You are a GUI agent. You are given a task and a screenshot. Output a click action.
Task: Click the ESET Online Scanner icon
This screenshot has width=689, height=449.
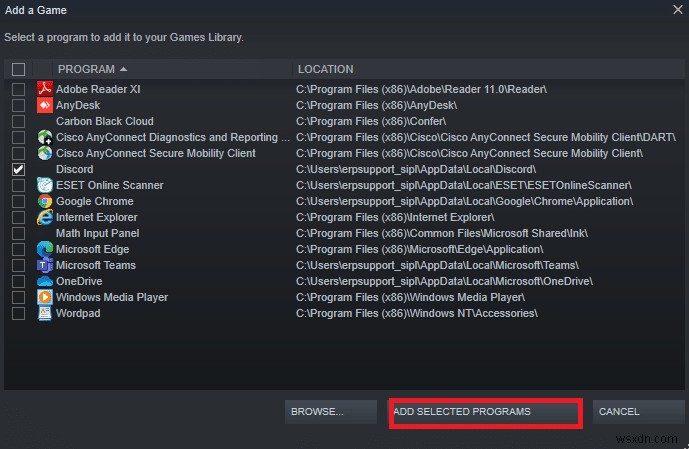pyautogui.click(x=45, y=185)
